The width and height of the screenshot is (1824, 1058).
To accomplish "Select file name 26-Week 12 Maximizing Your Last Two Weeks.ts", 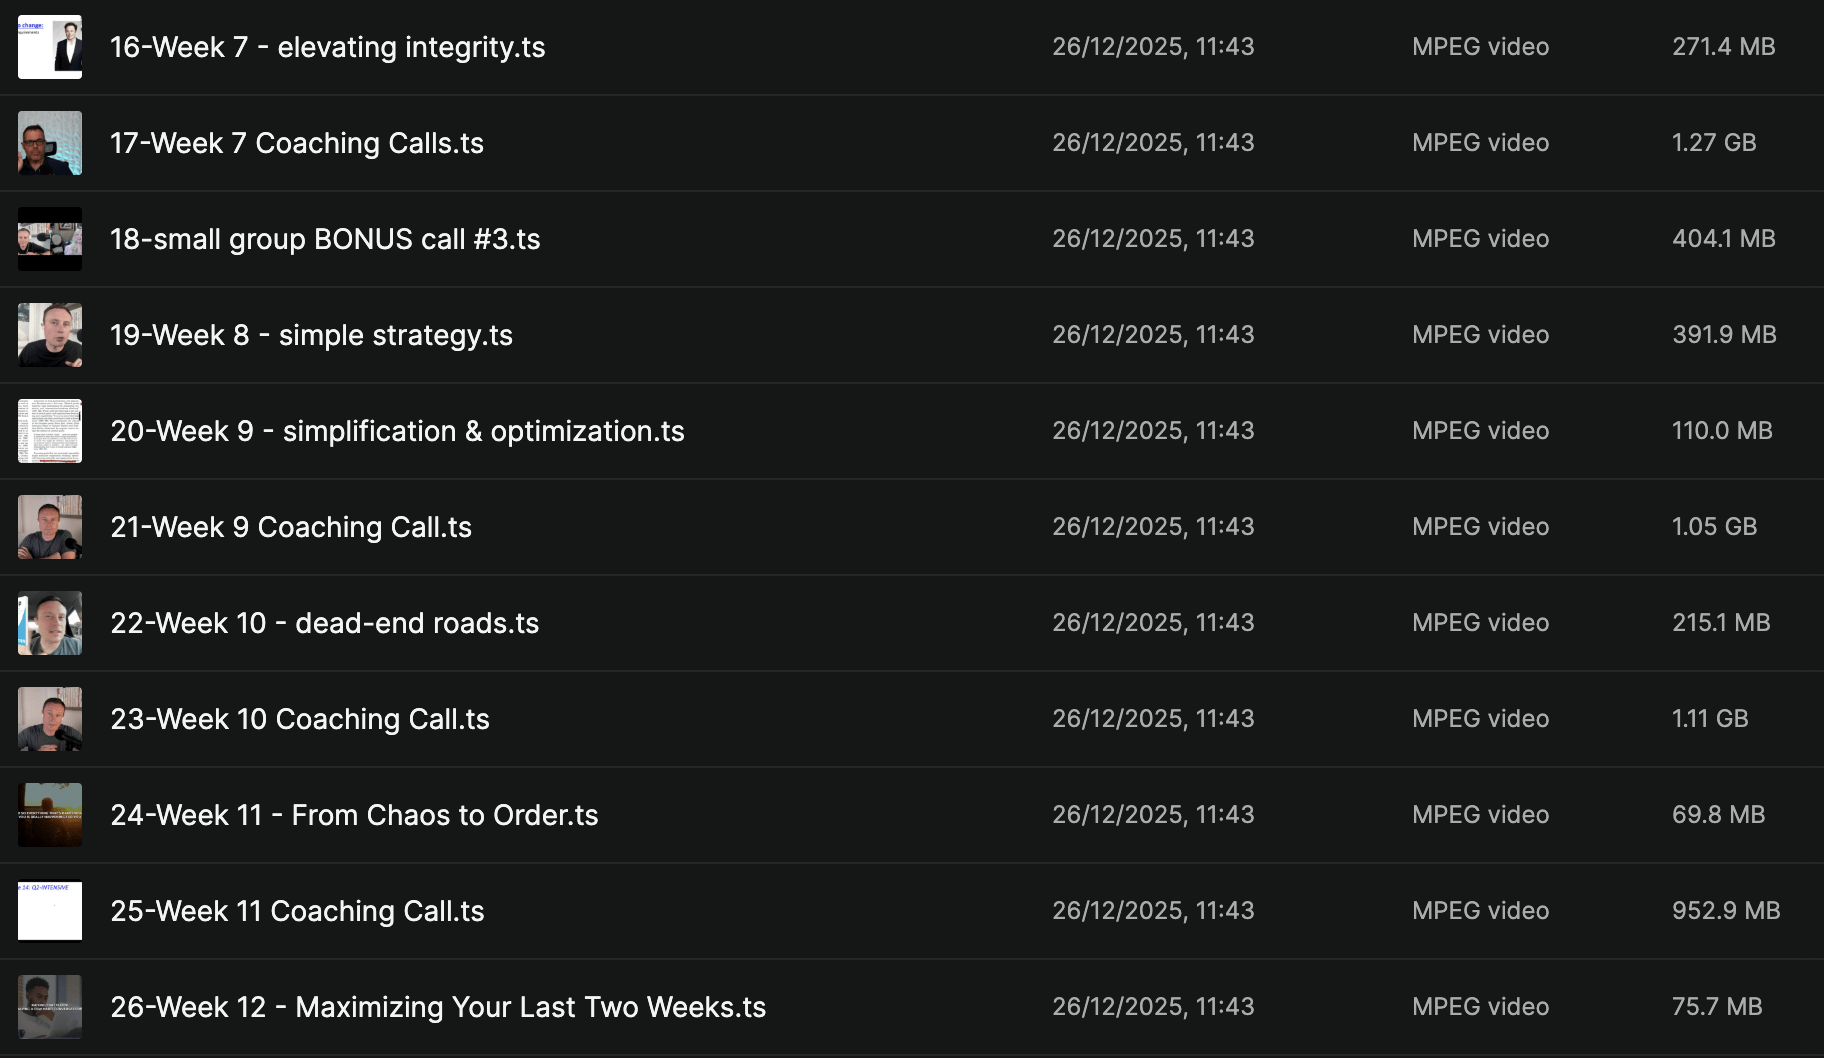I will click(x=438, y=1007).
